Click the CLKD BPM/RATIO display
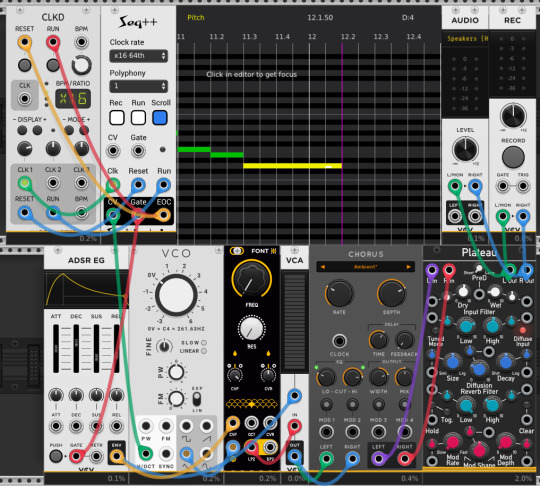This screenshot has height=486, width=540. [73, 99]
